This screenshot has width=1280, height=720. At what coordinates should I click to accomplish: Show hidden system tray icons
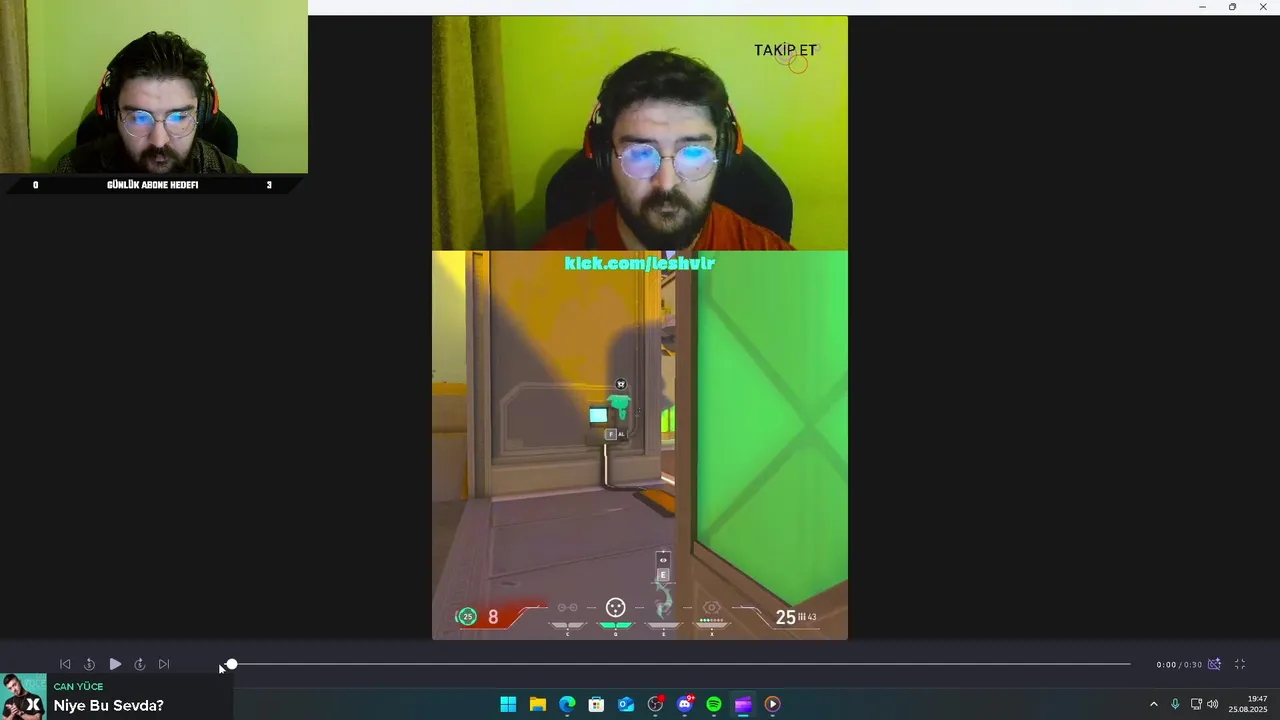(x=1153, y=704)
